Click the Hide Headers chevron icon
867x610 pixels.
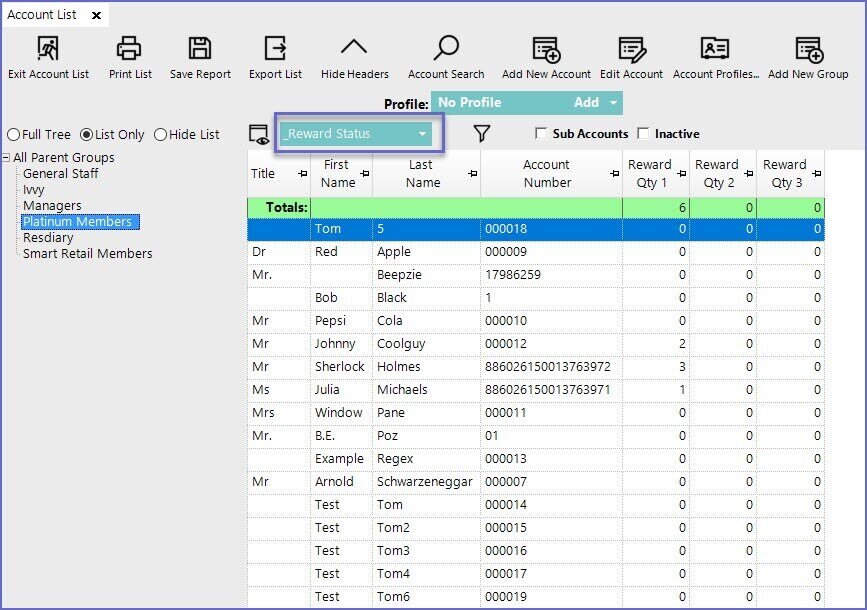[354, 49]
